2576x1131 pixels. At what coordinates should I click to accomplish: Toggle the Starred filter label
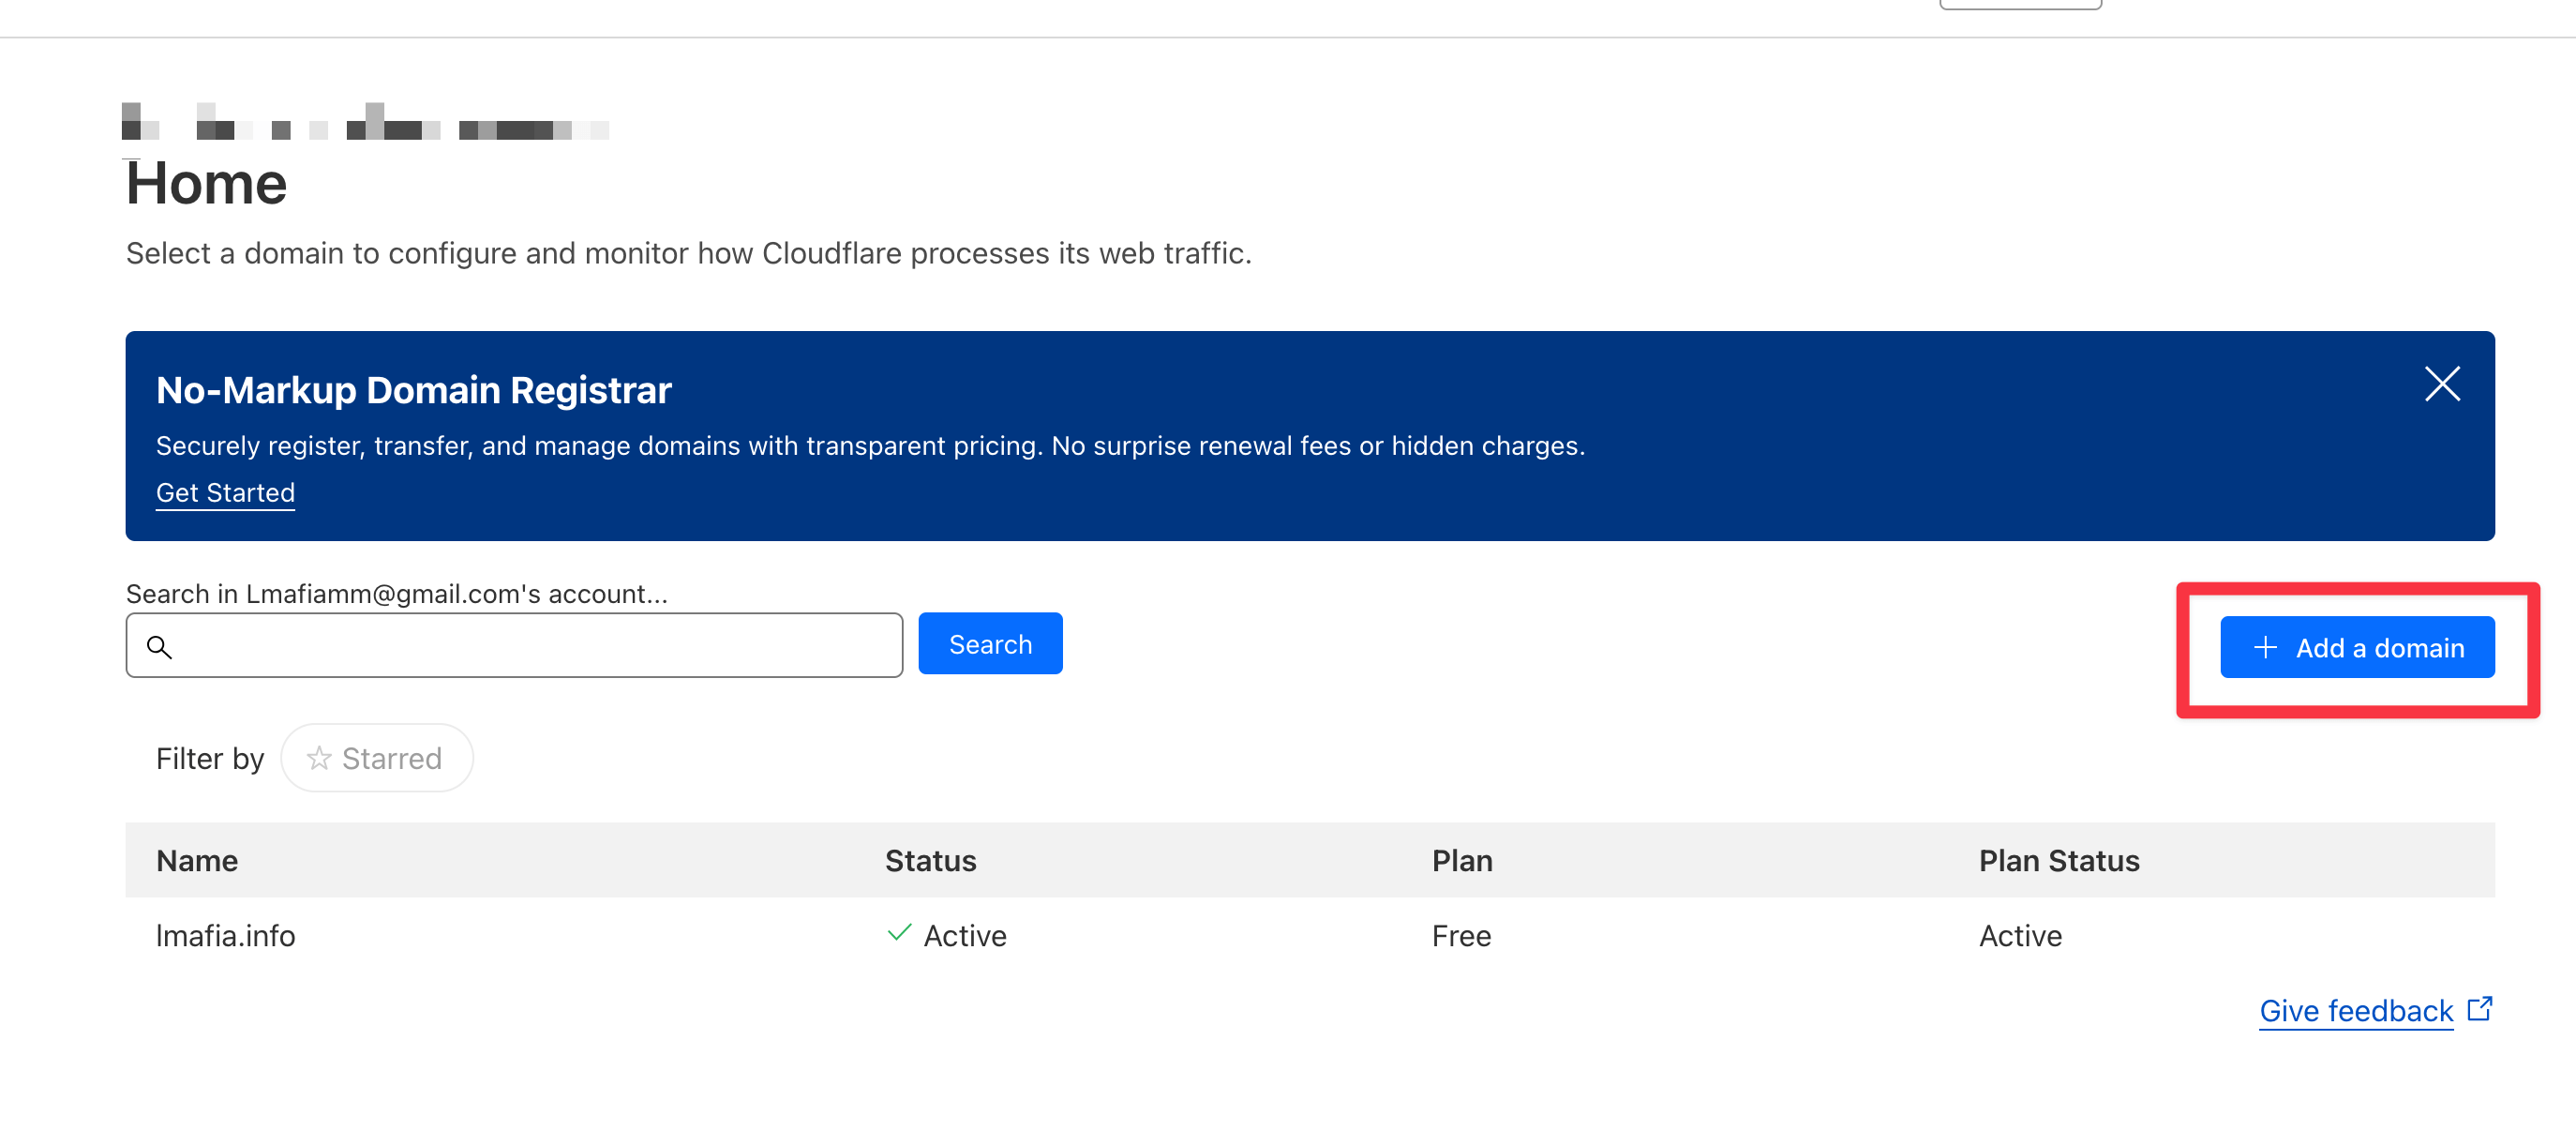391,758
